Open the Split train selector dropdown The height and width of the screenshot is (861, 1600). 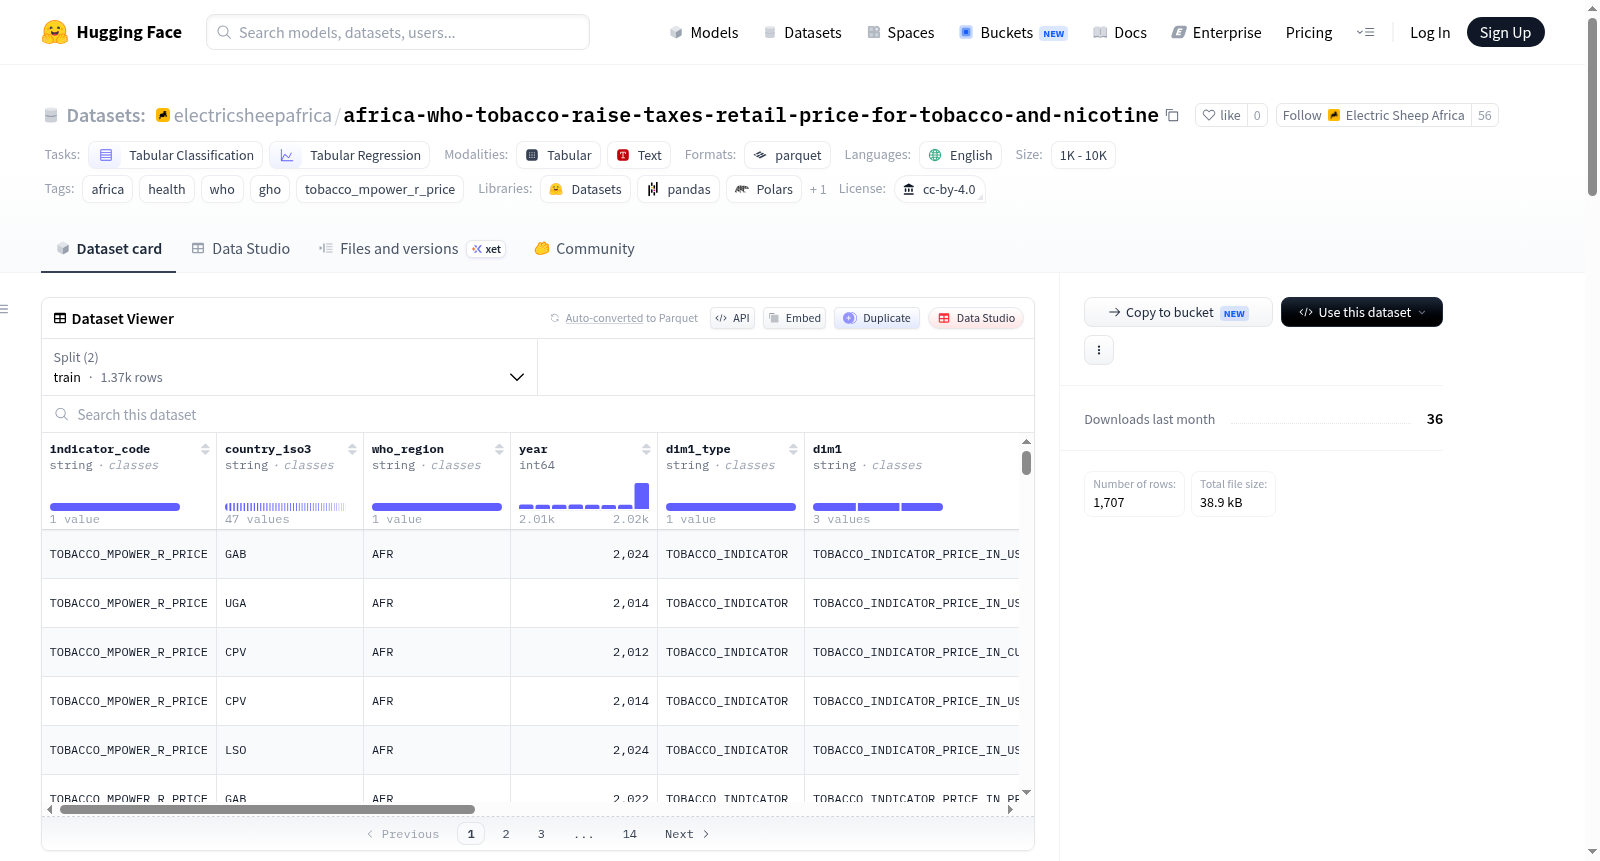pos(289,367)
